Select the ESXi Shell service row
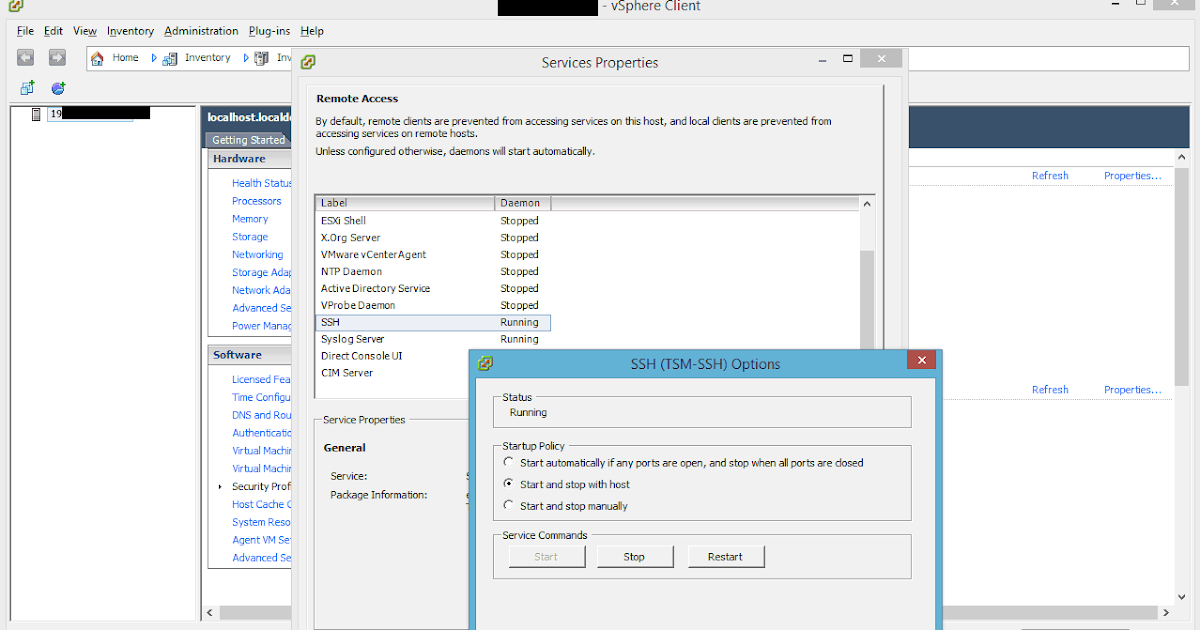1200x630 pixels. coord(432,220)
